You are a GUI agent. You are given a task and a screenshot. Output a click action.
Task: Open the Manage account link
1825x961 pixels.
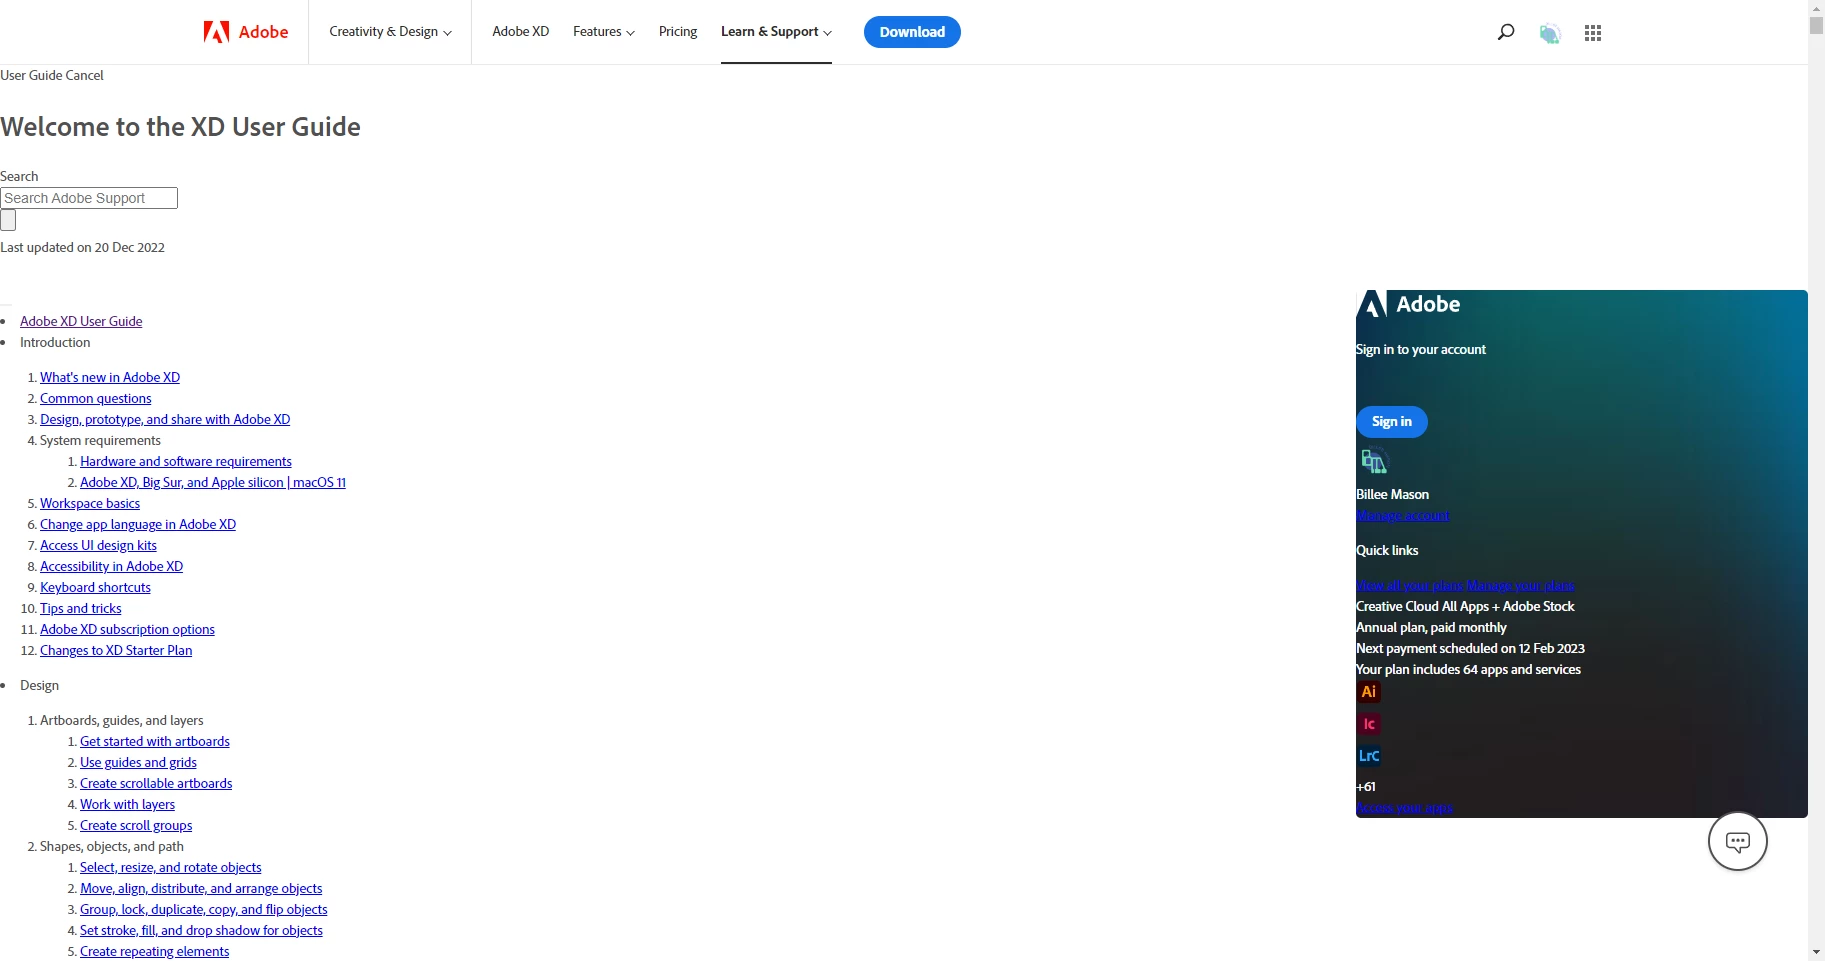pyautogui.click(x=1402, y=516)
